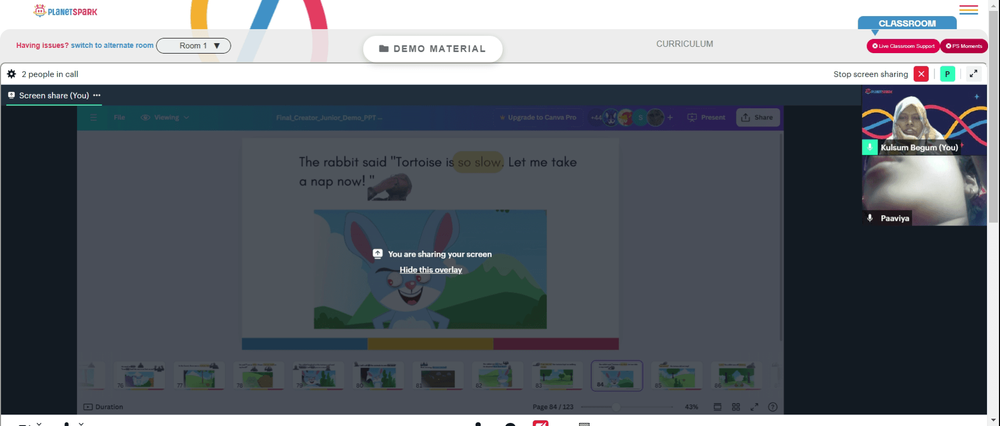Stop screen sharing with red X button
The width and height of the screenshot is (1000, 426).
click(920, 74)
